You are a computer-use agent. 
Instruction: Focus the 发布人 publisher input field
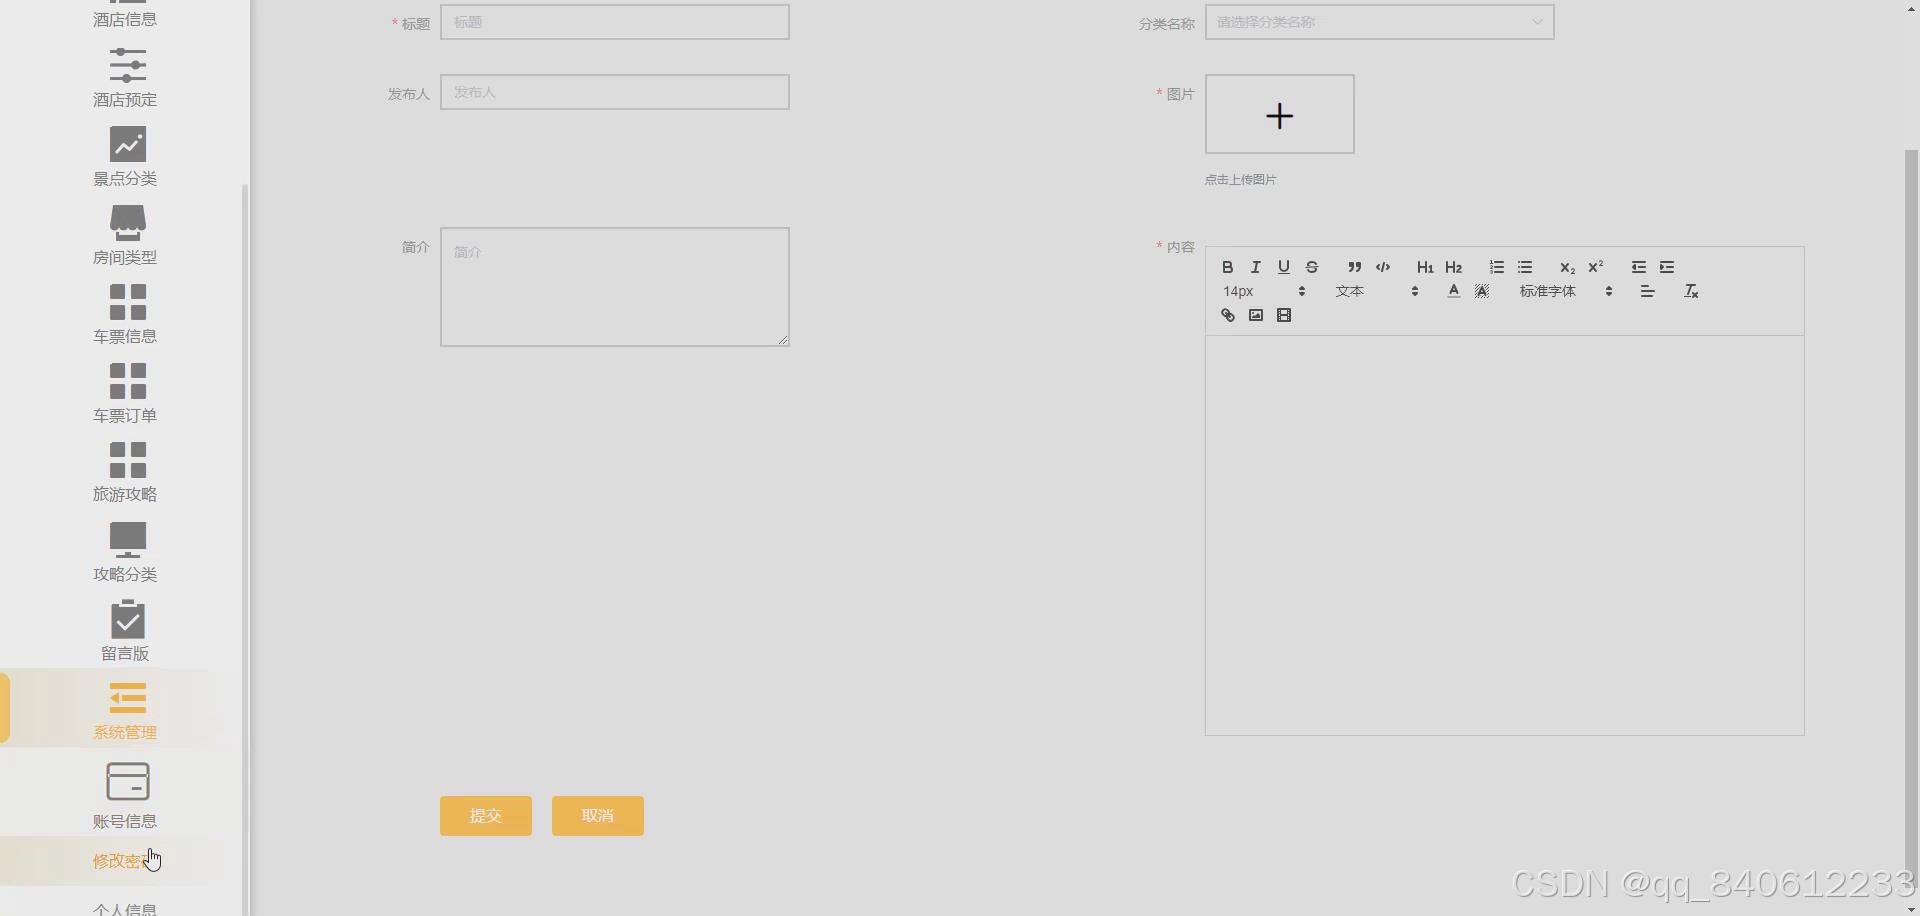(614, 92)
